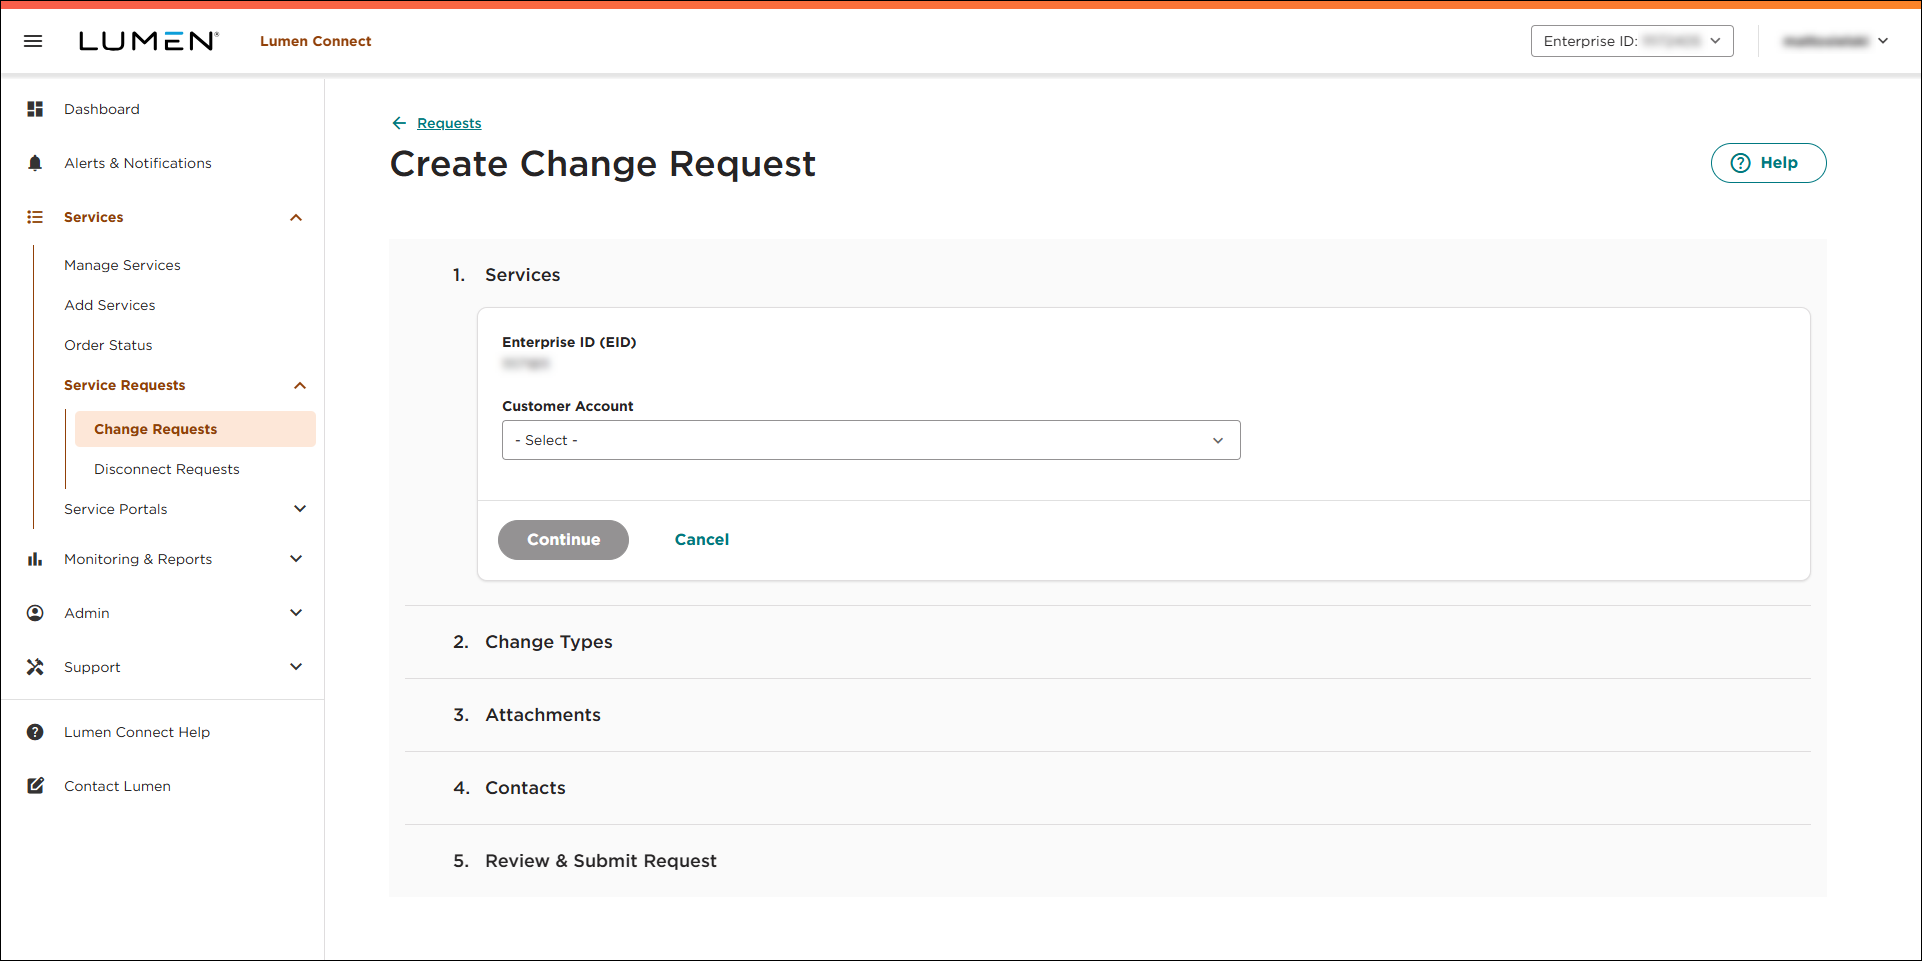The width and height of the screenshot is (1922, 961).
Task: Open Order Status
Action: point(108,345)
